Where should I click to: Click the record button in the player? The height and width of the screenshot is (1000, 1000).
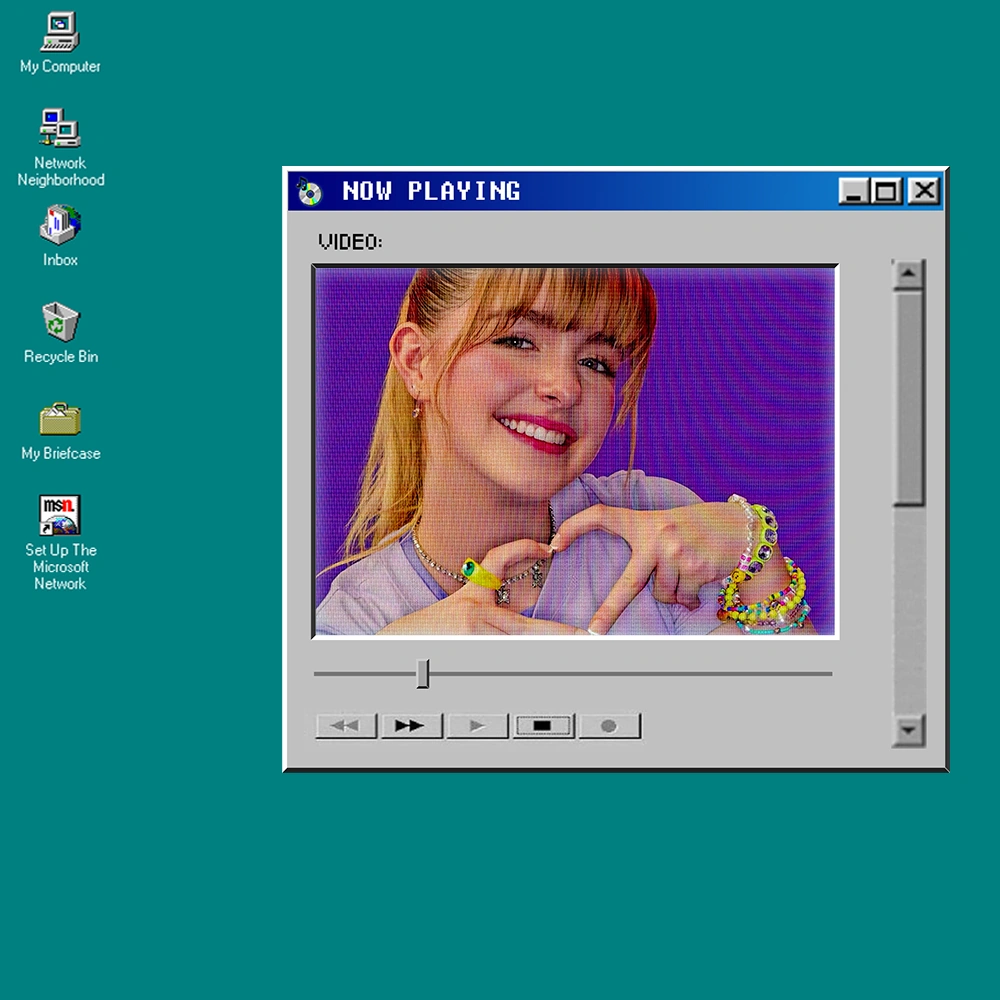(610, 726)
